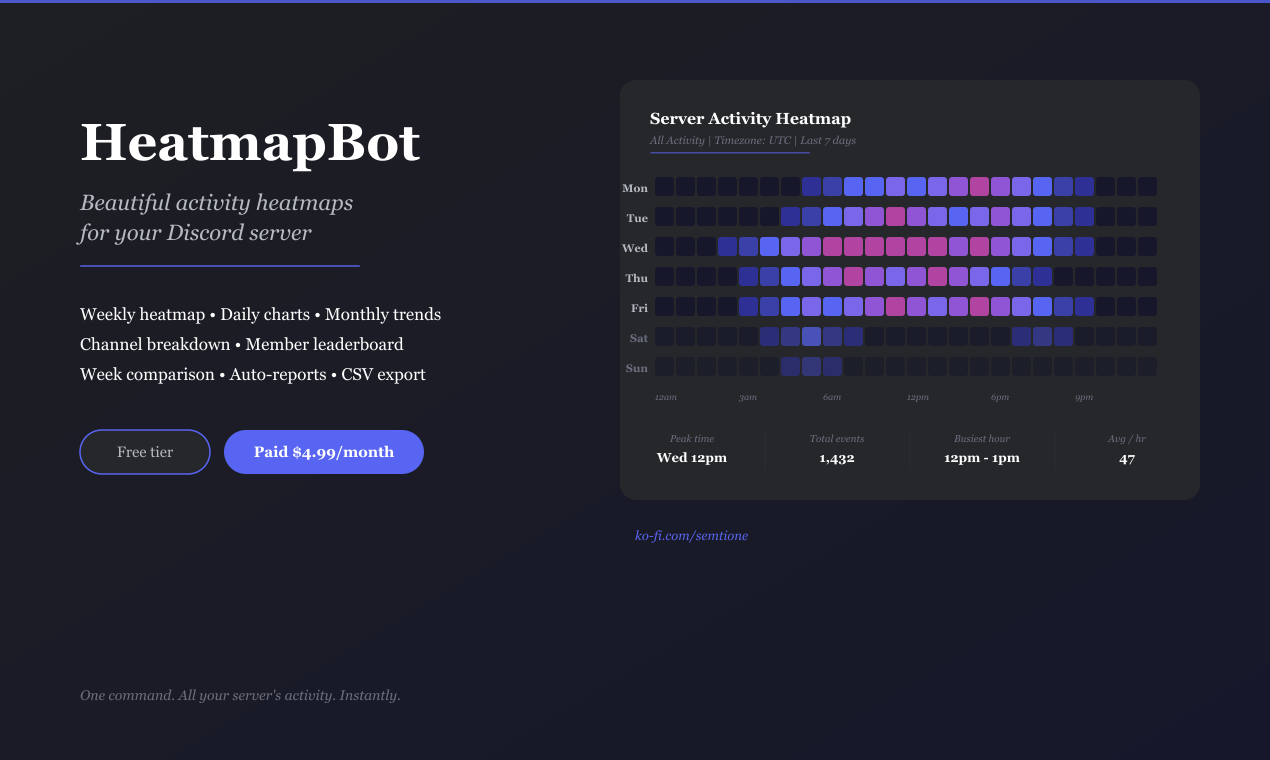Open the ko-fi.com/semtione link
The width and height of the screenshot is (1270, 760).
pos(692,535)
